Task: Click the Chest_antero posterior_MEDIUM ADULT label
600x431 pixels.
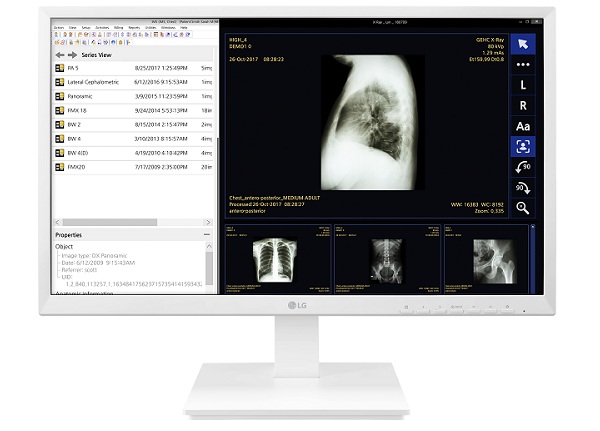Action: point(274,198)
